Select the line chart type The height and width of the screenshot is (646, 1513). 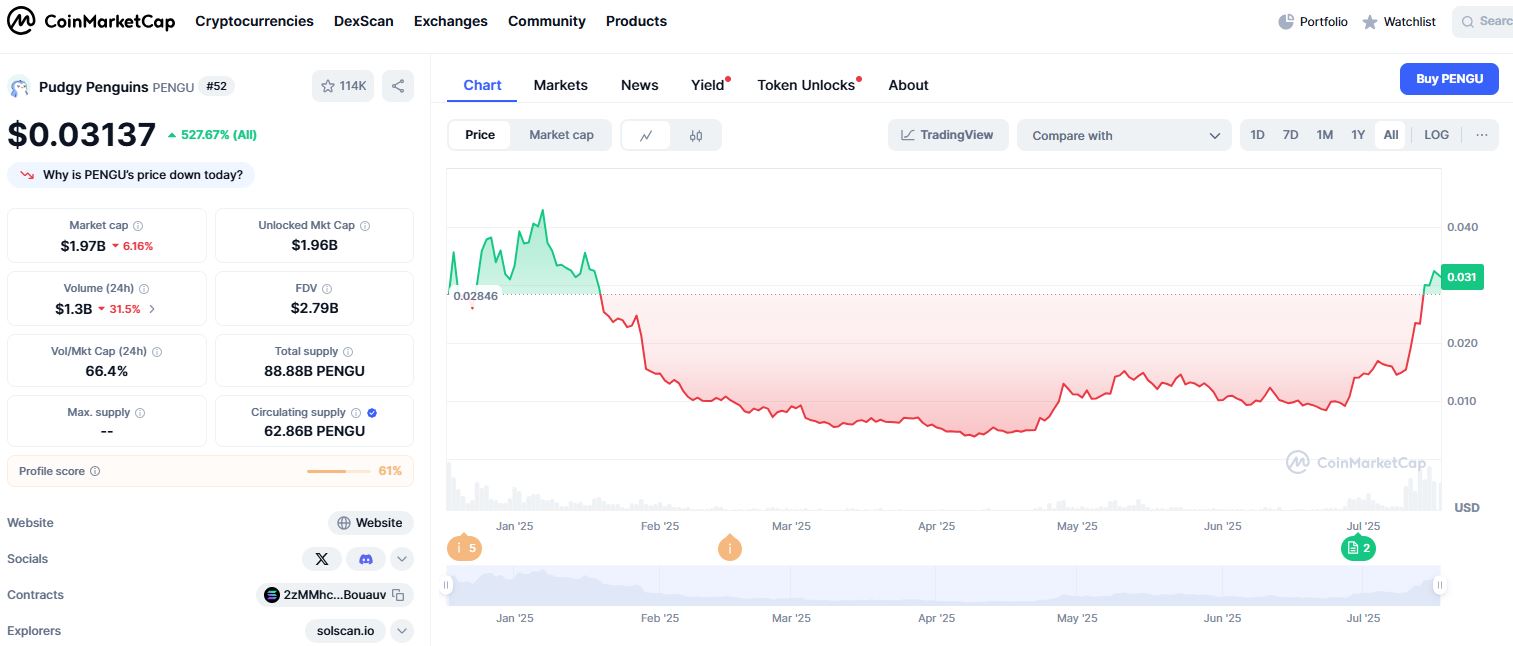[647, 135]
